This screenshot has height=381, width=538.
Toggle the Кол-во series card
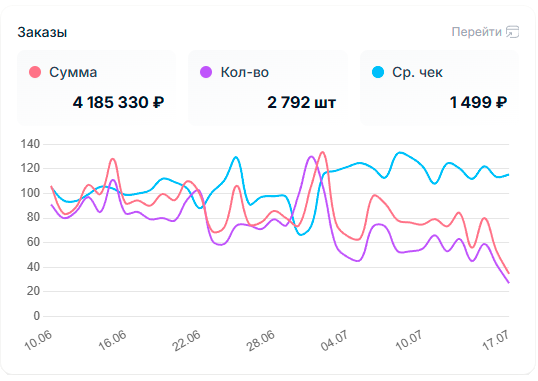tap(268, 88)
